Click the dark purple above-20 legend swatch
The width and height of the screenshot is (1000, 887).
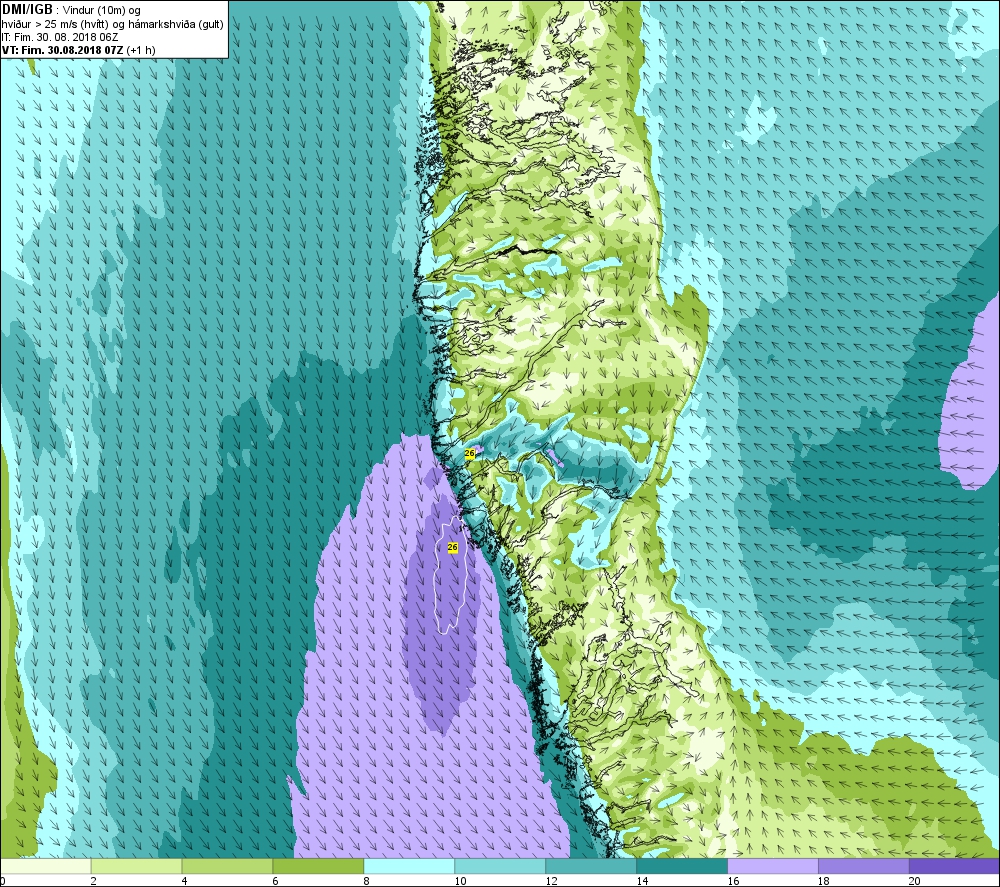tap(954, 866)
